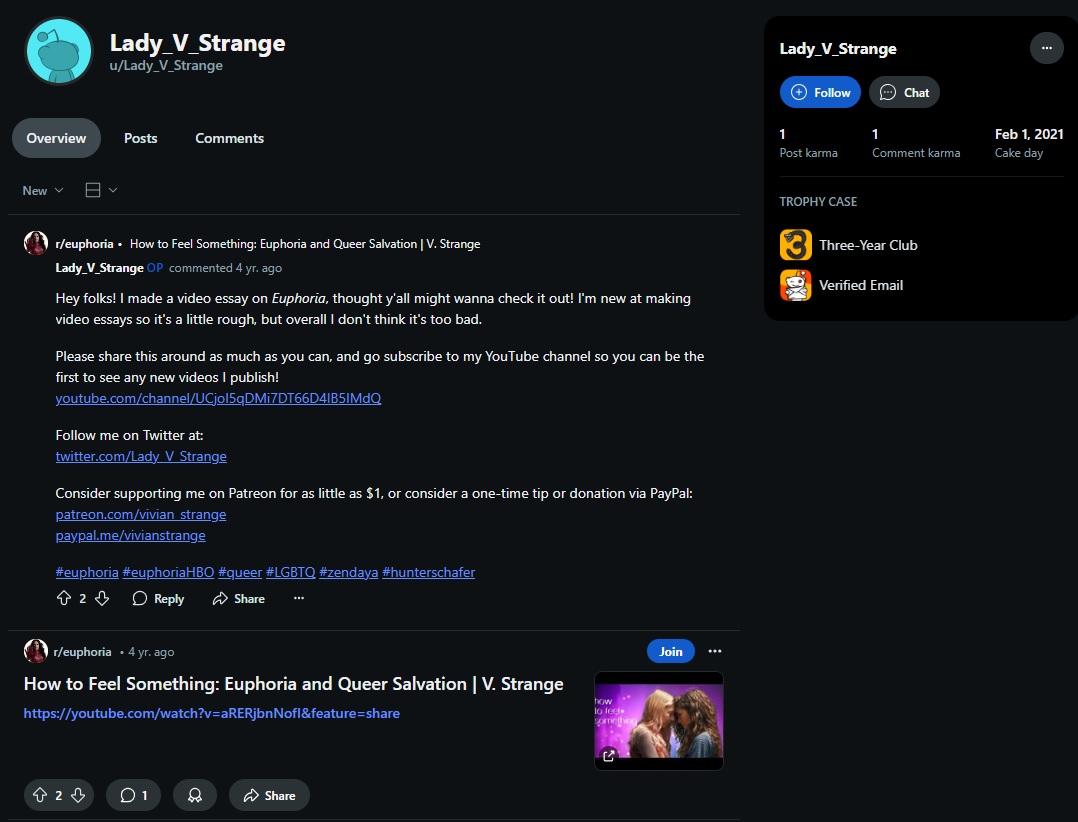The width and height of the screenshot is (1078, 822).
Task: Open r/euphoria from the post header
Action: point(82,652)
